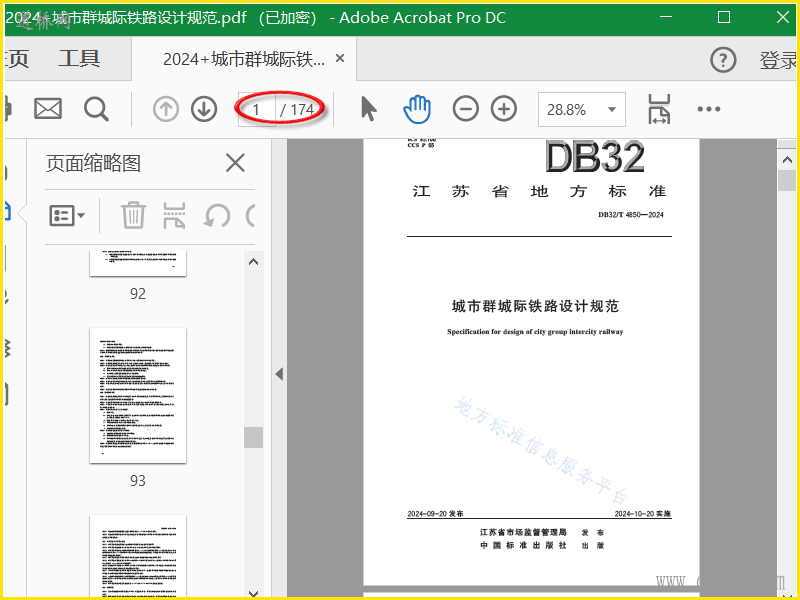Click the English subtitle Specification for design
The height and width of the screenshot is (600, 800).
point(535,332)
